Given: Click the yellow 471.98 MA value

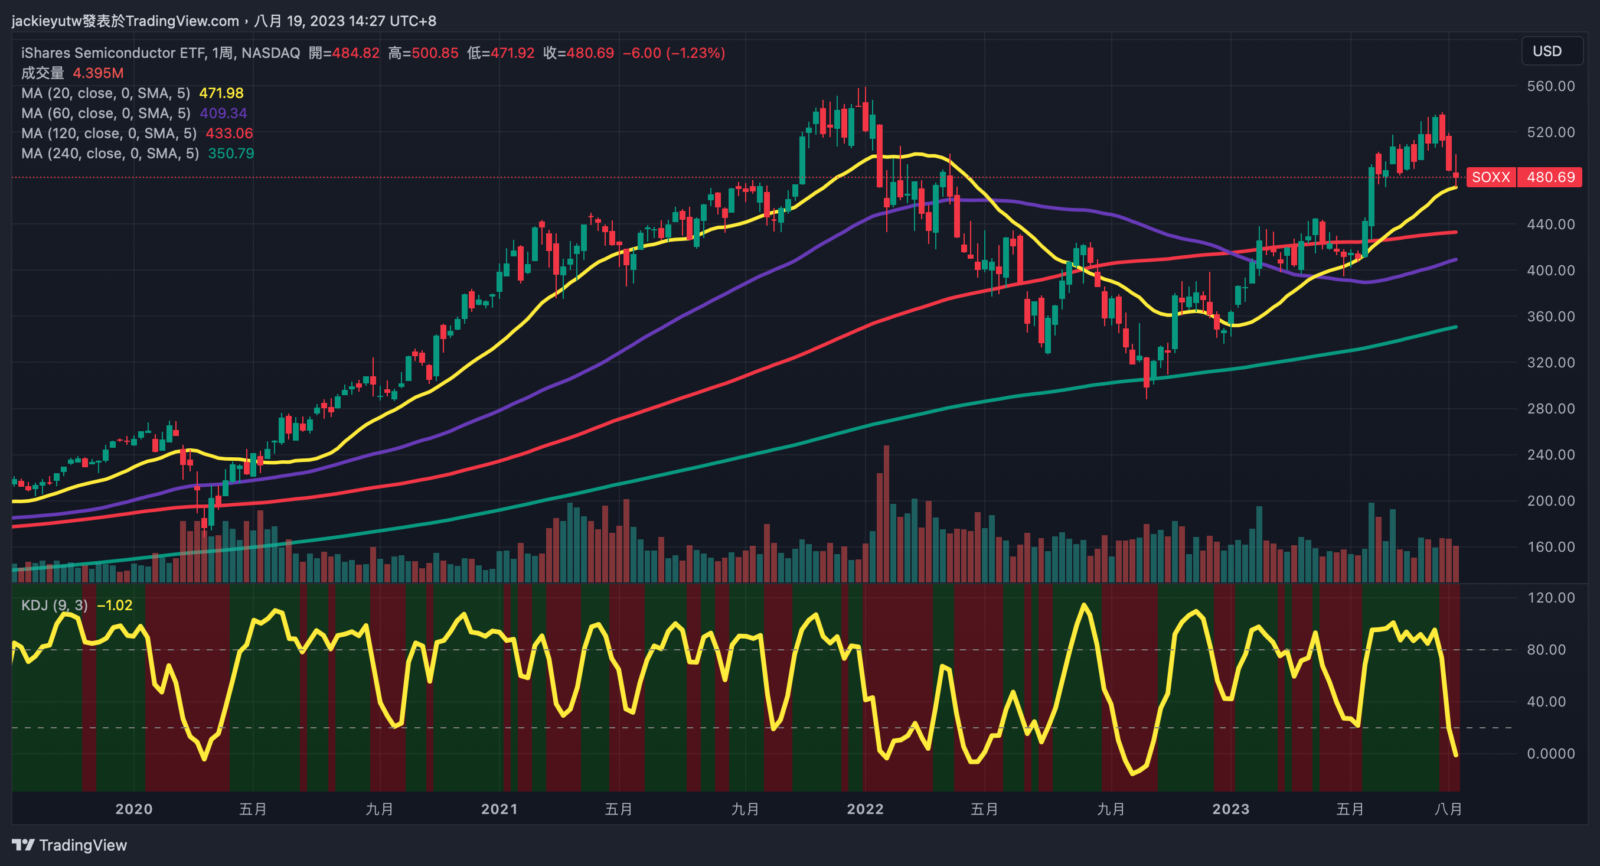Looking at the screenshot, I should coord(221,93).
